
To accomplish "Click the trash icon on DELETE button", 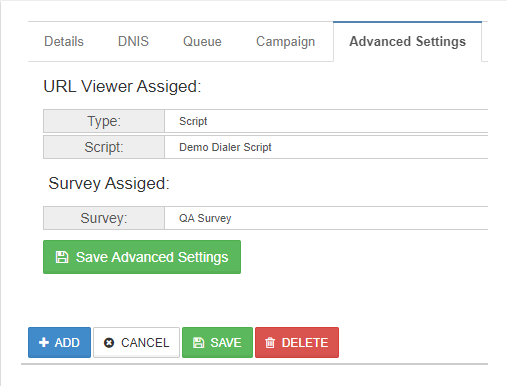I will tap(270, 343).
